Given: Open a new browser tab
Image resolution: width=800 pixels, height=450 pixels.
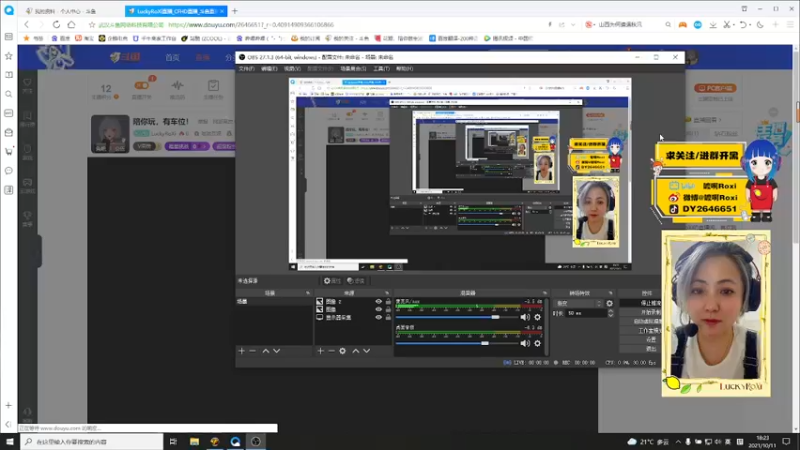Looking at the screenshot, I should point(235,11).
